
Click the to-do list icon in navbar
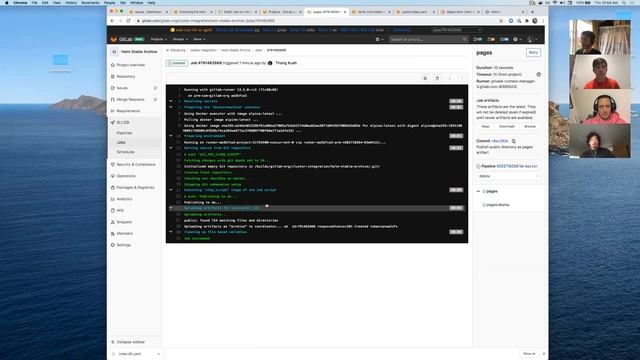point(504,39)
